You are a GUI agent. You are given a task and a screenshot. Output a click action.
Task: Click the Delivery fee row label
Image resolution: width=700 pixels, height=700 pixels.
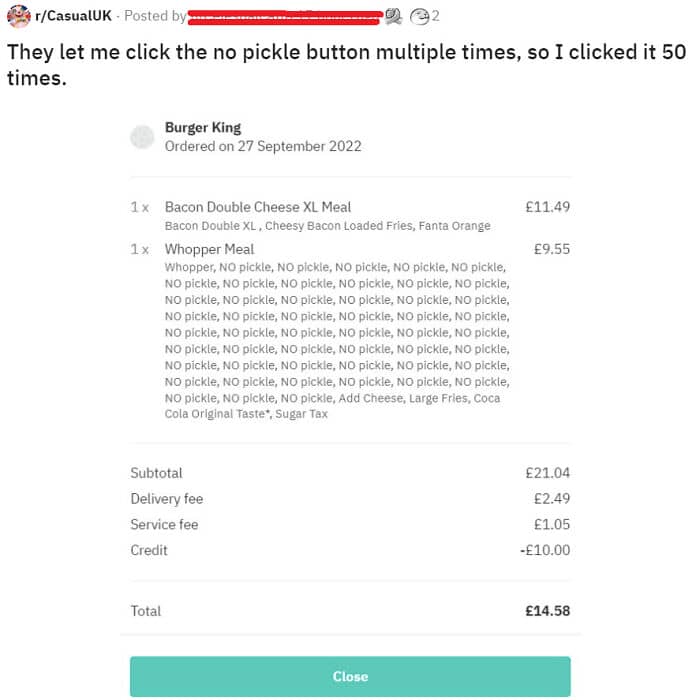coord(166,499)
